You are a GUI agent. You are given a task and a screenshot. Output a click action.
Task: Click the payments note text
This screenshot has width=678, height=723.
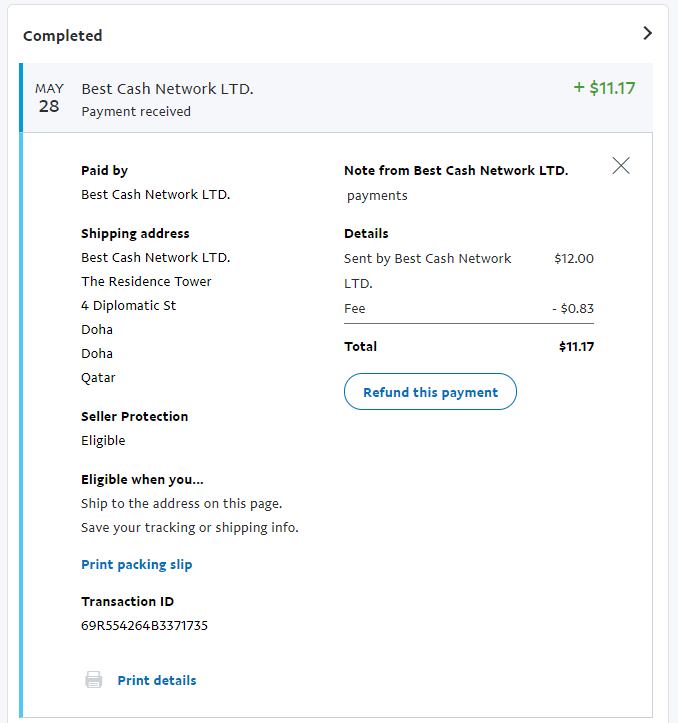(x=377, y=196)
